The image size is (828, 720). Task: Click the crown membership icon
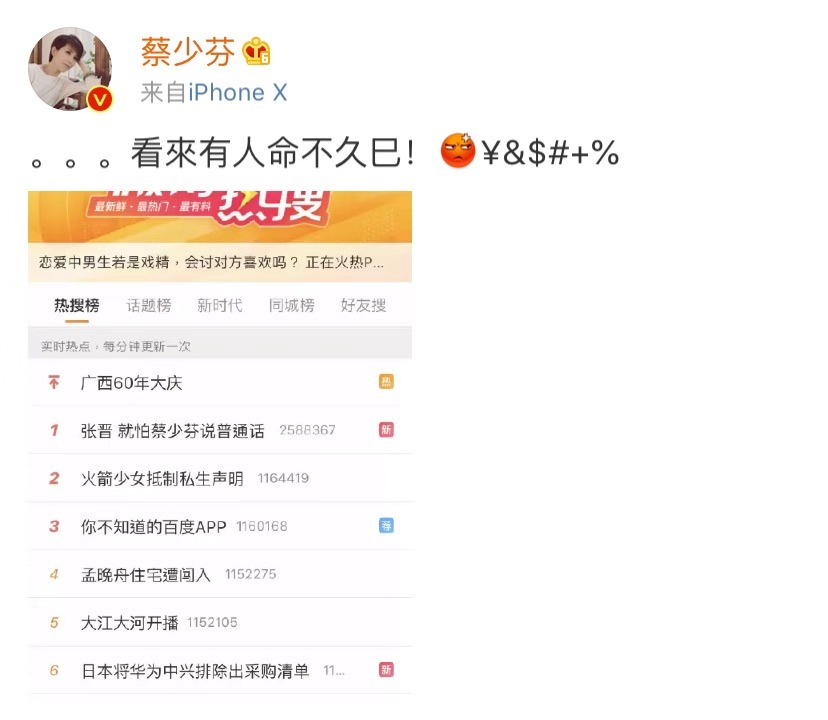coord(256,51)
